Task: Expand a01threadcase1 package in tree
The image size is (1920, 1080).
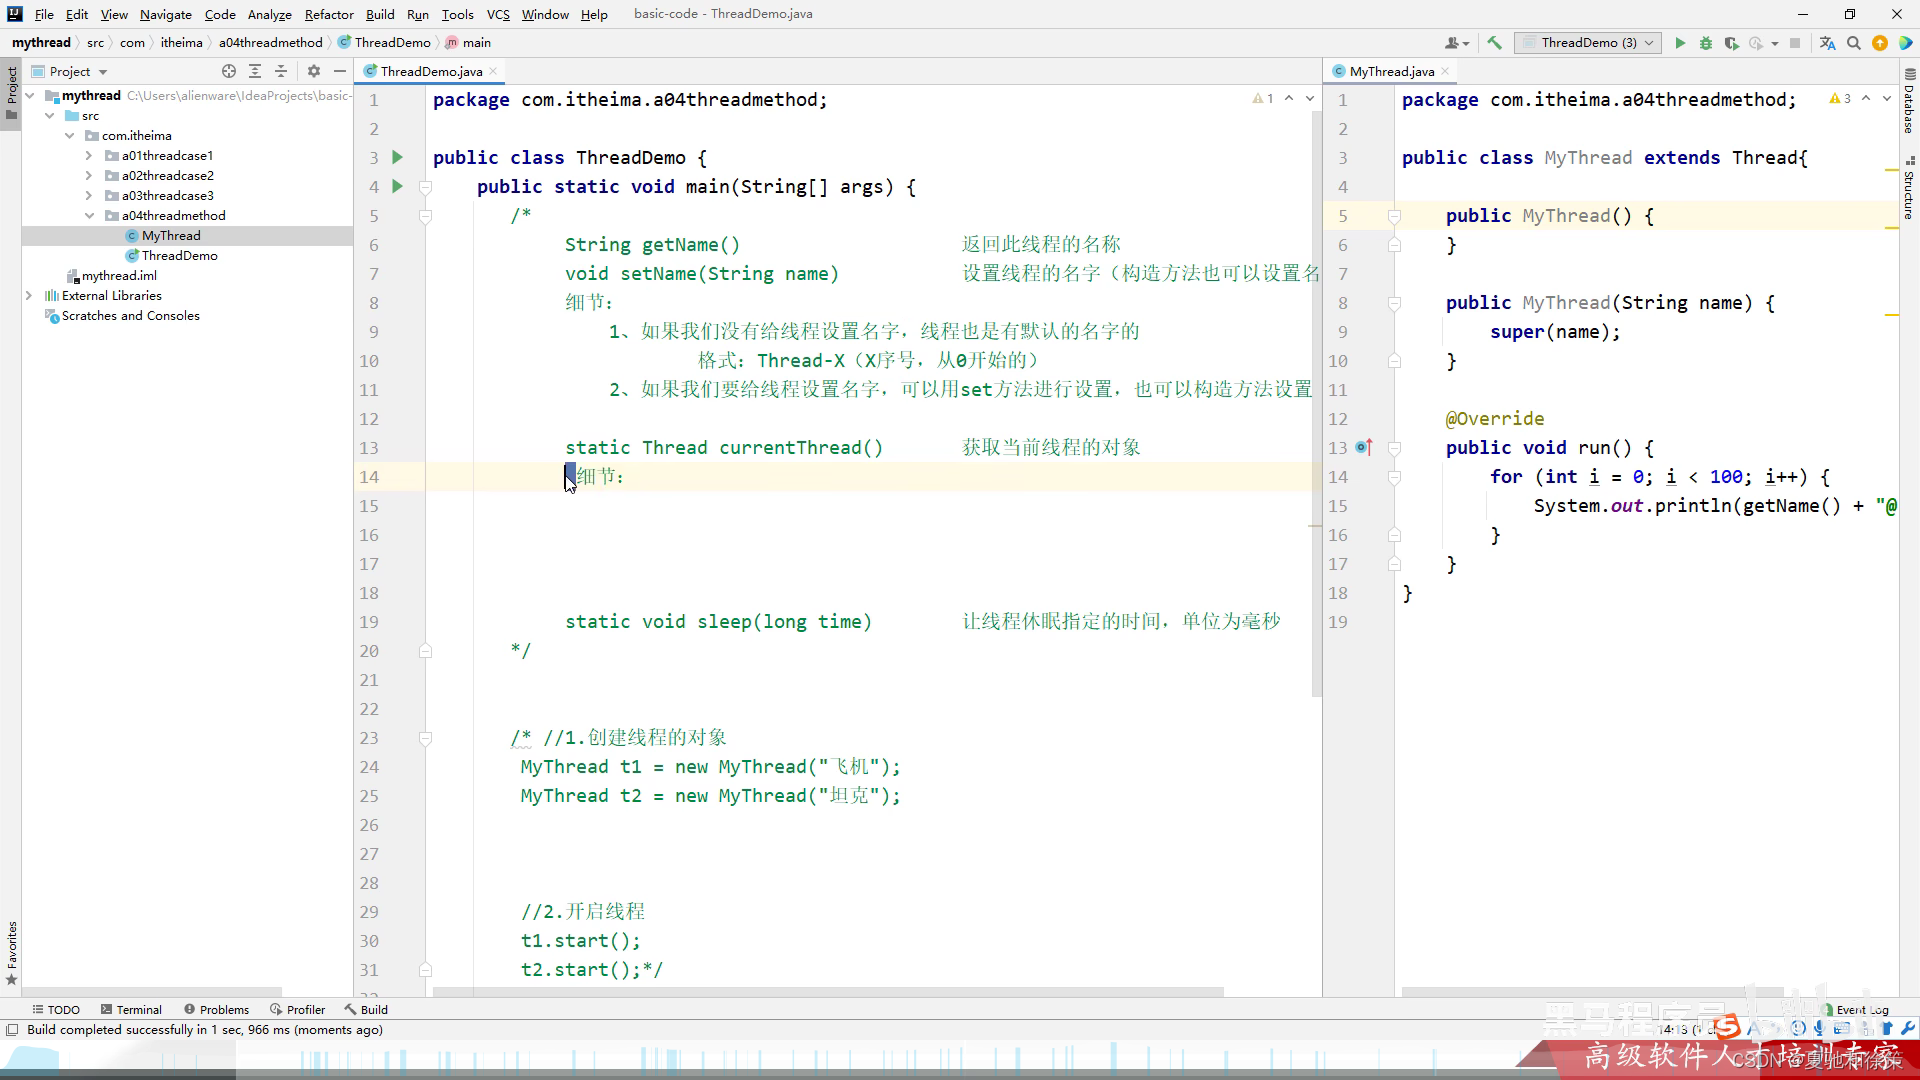Action: [x=89, y=156]
